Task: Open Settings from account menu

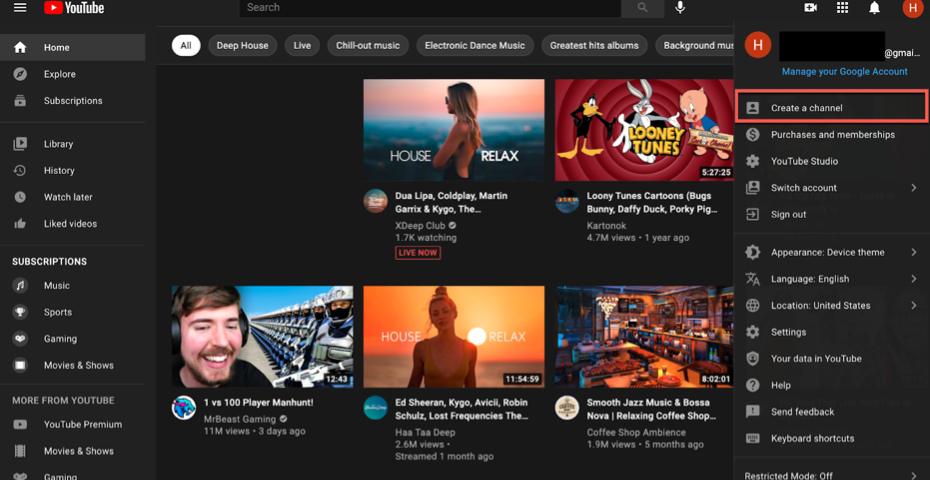Action: coord(832,332)
